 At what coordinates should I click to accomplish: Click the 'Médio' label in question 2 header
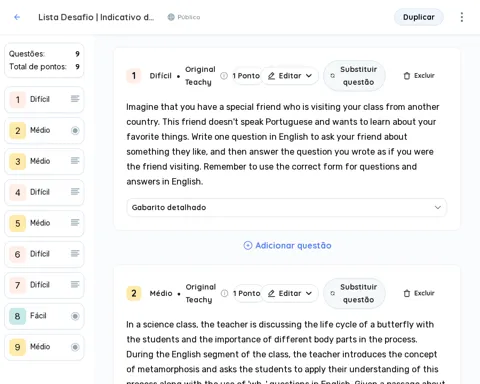[161, 293]
